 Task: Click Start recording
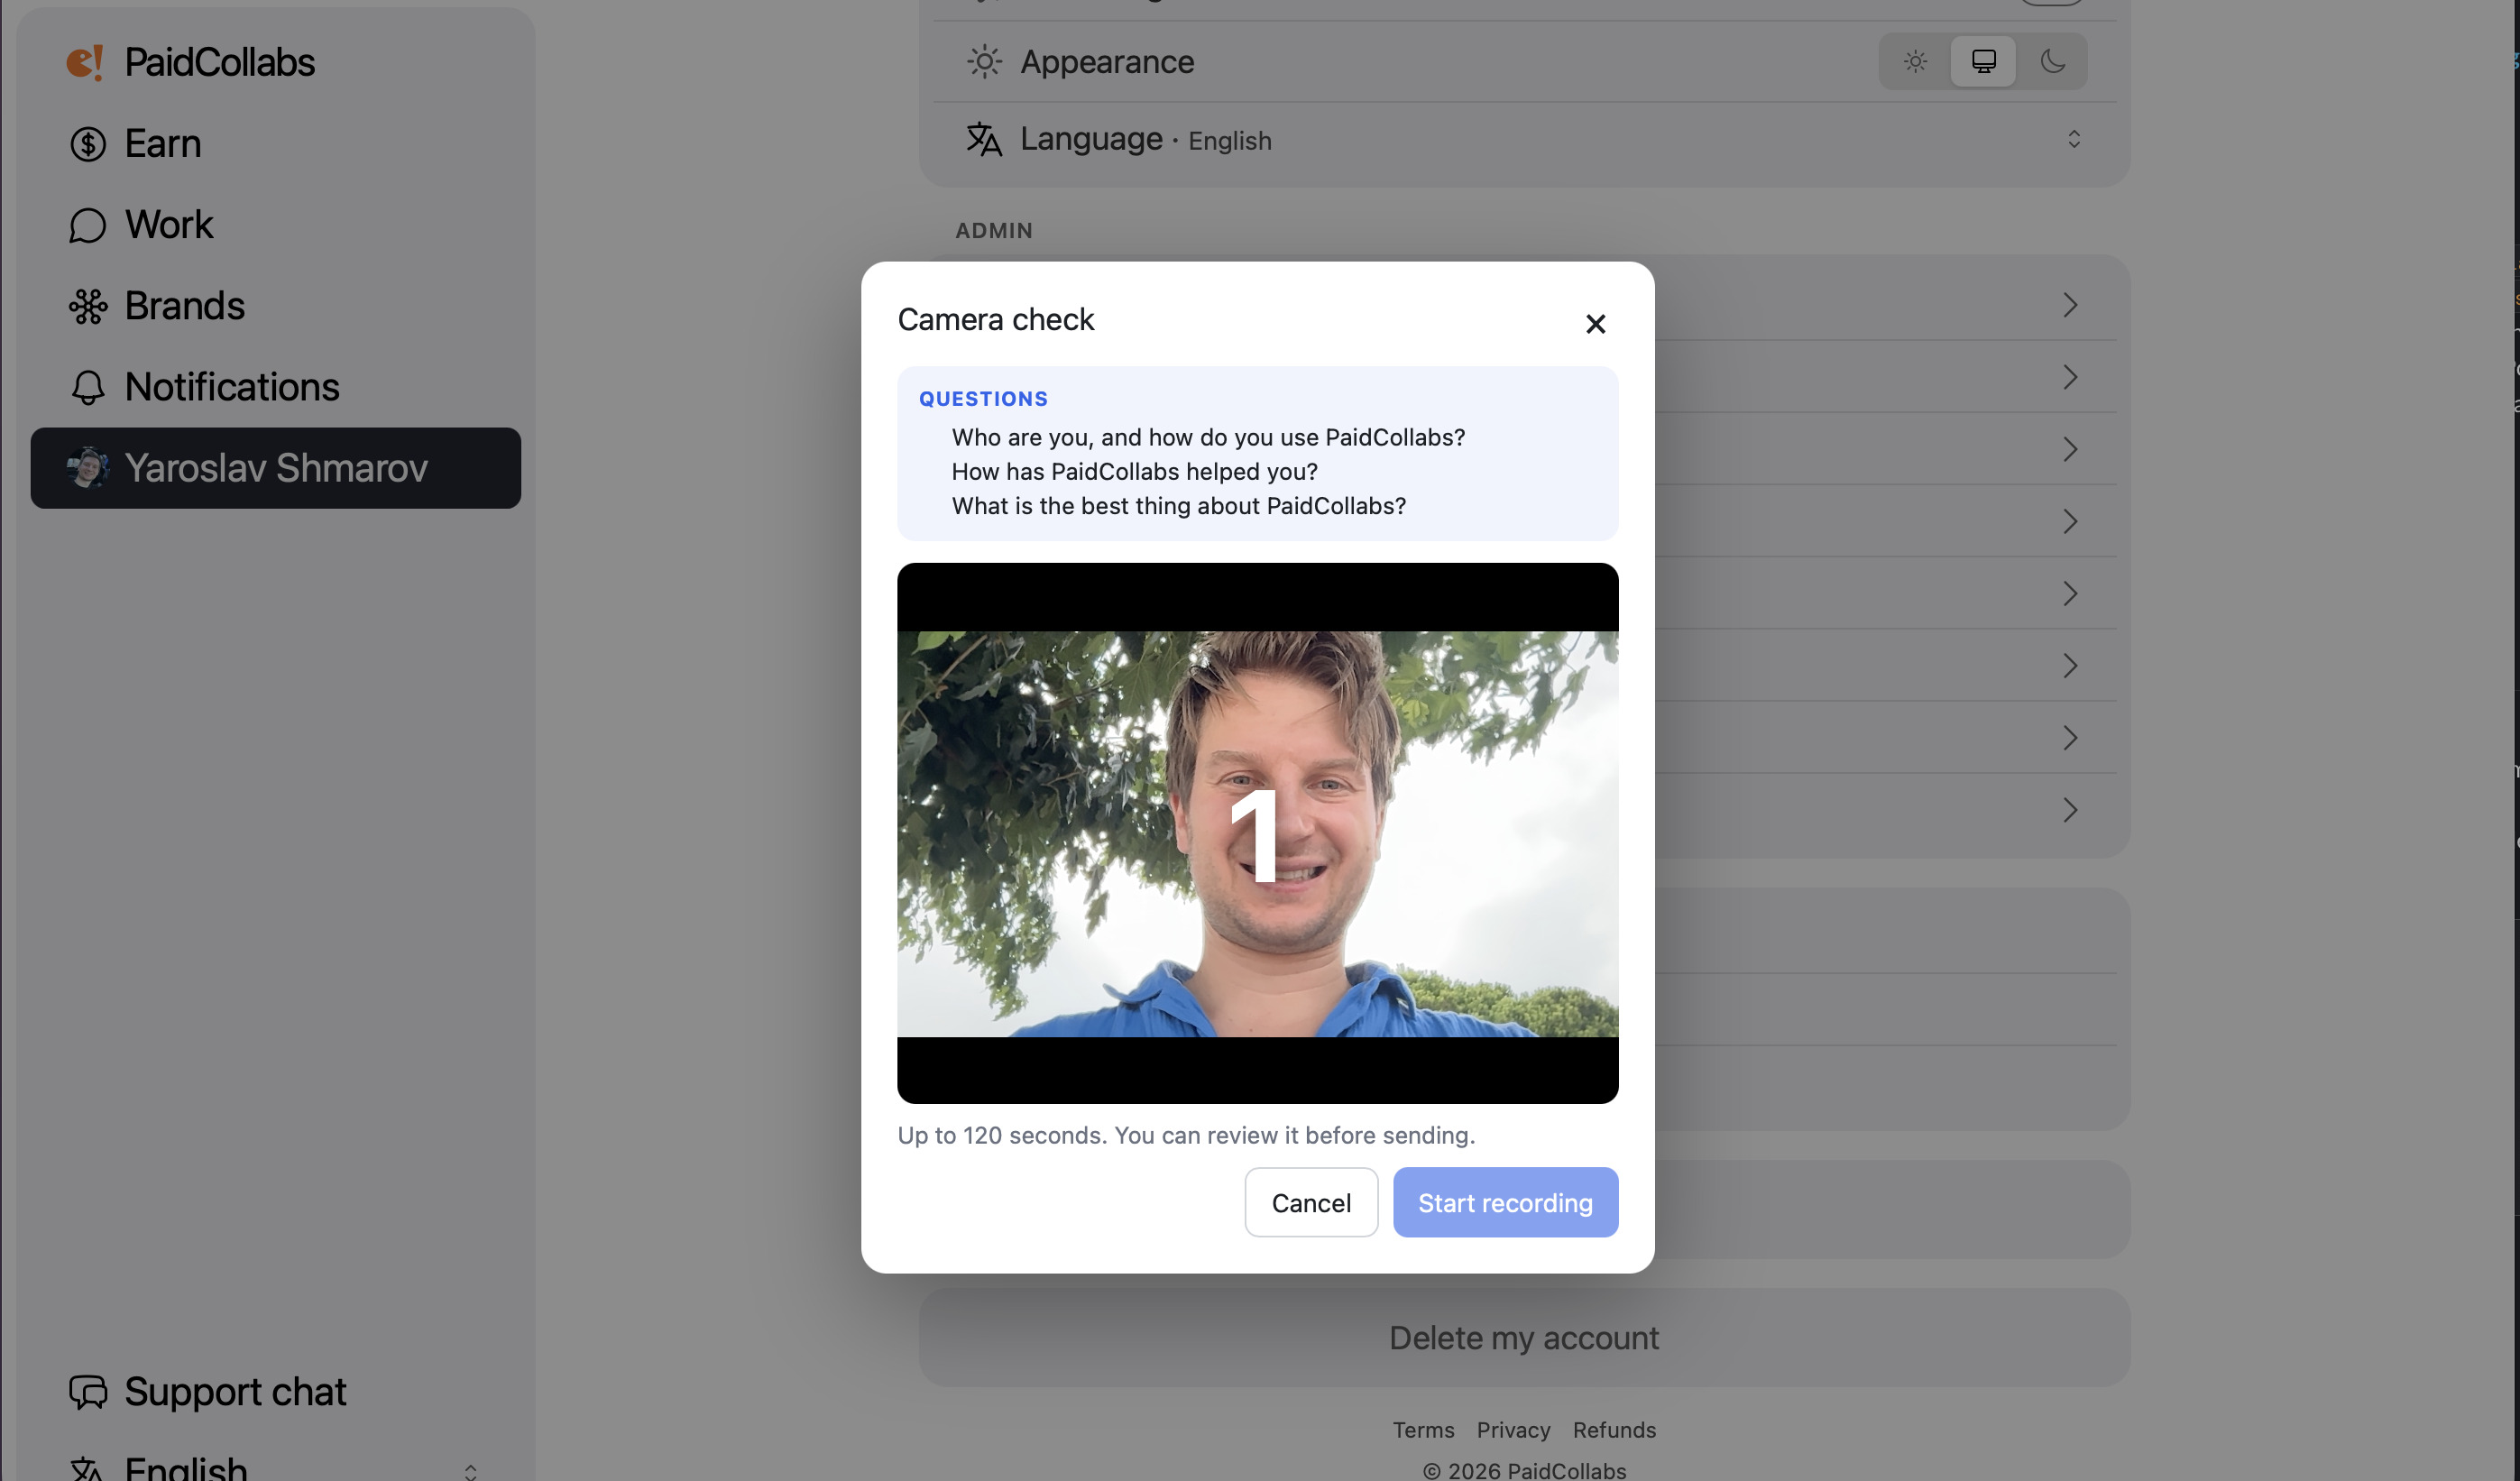pyautogui.click(x=1505, y=1202)
